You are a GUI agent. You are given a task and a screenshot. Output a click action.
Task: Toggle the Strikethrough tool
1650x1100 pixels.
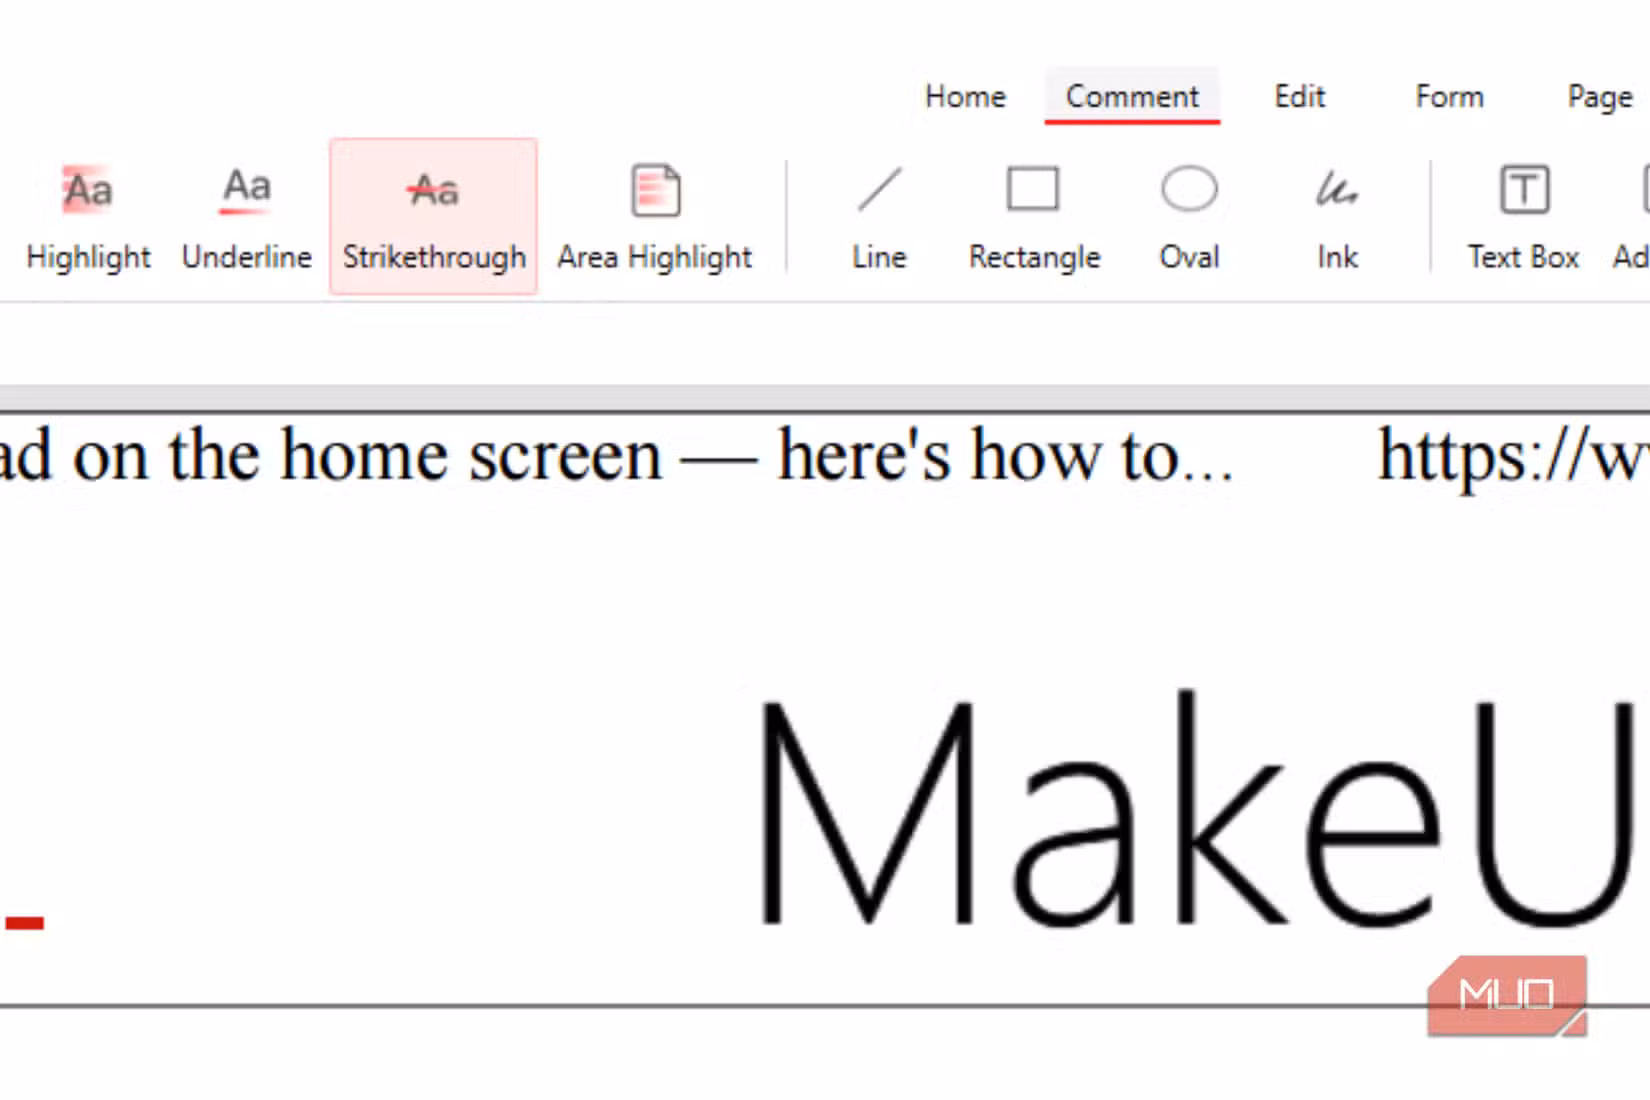[x=434, y=217]
